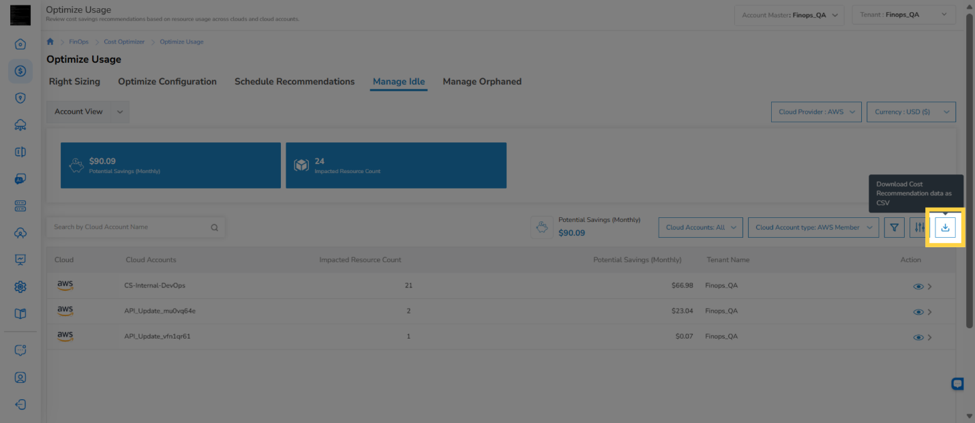The width and height of the screenshot is (975, 423).
Task: Click the logout icon at sidebar bottom
Action: pos(20,404)
